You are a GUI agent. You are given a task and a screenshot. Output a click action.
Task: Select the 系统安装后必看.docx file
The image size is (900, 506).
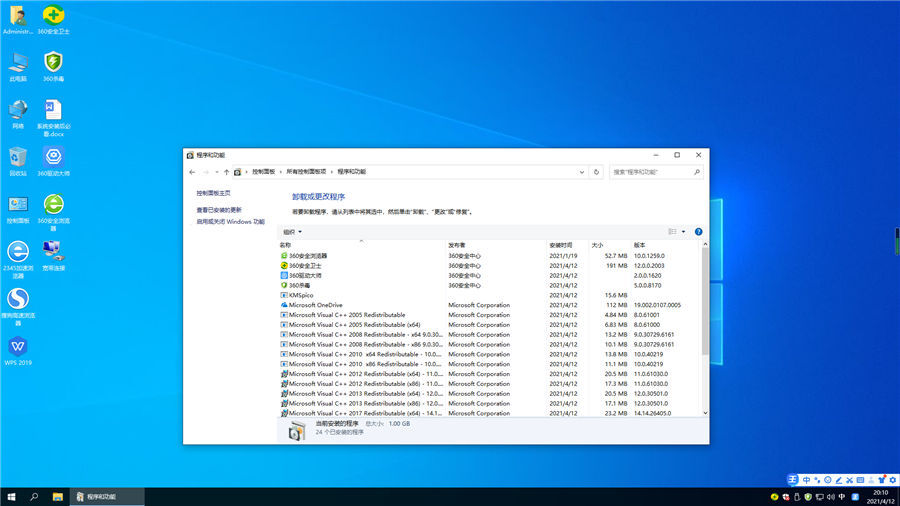click(x=53, y=118)
